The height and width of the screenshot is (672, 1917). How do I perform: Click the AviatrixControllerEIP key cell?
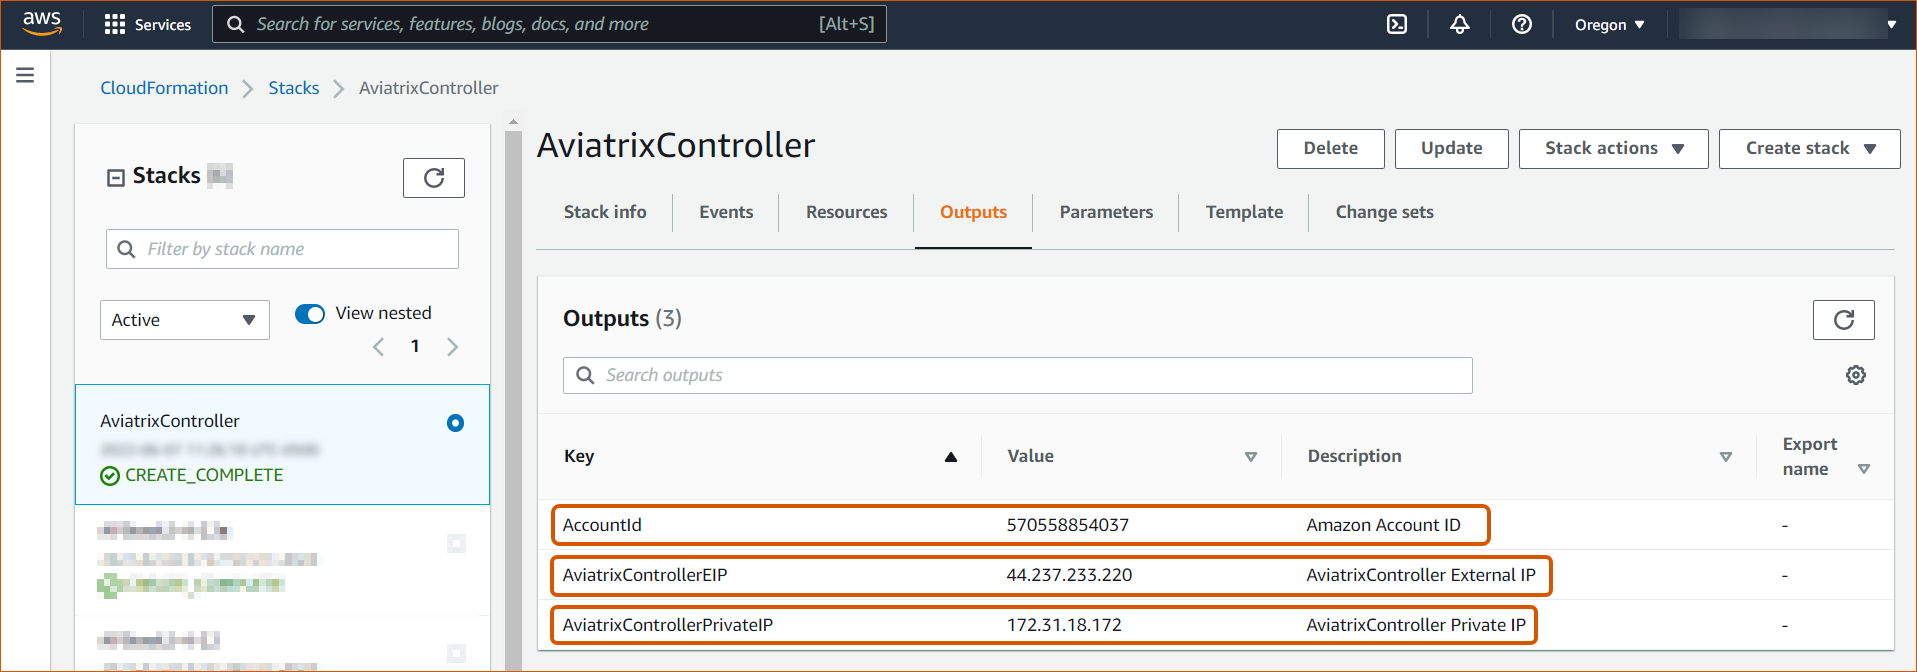(645, 575)
